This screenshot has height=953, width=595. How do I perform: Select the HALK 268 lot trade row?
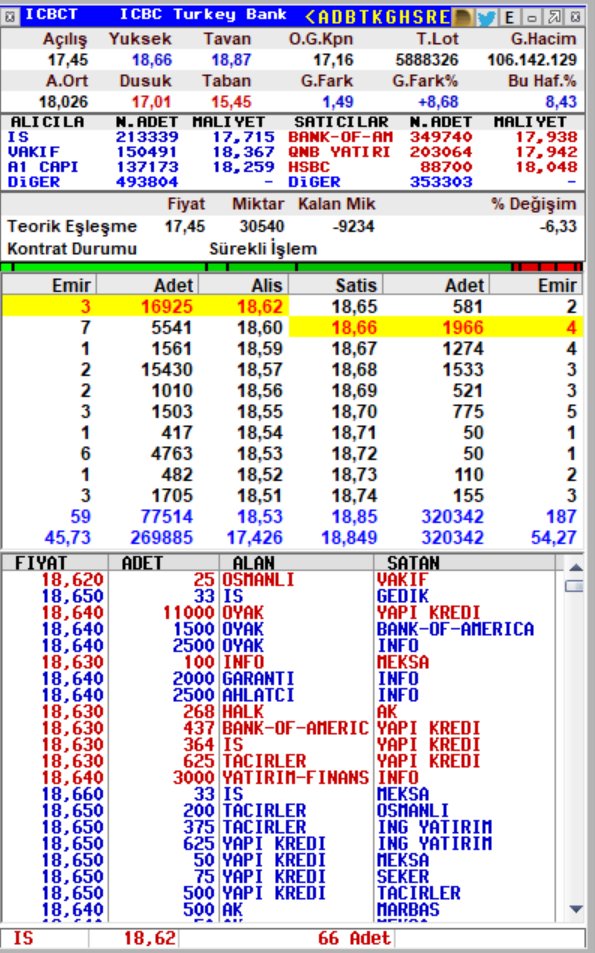(278, 711)
